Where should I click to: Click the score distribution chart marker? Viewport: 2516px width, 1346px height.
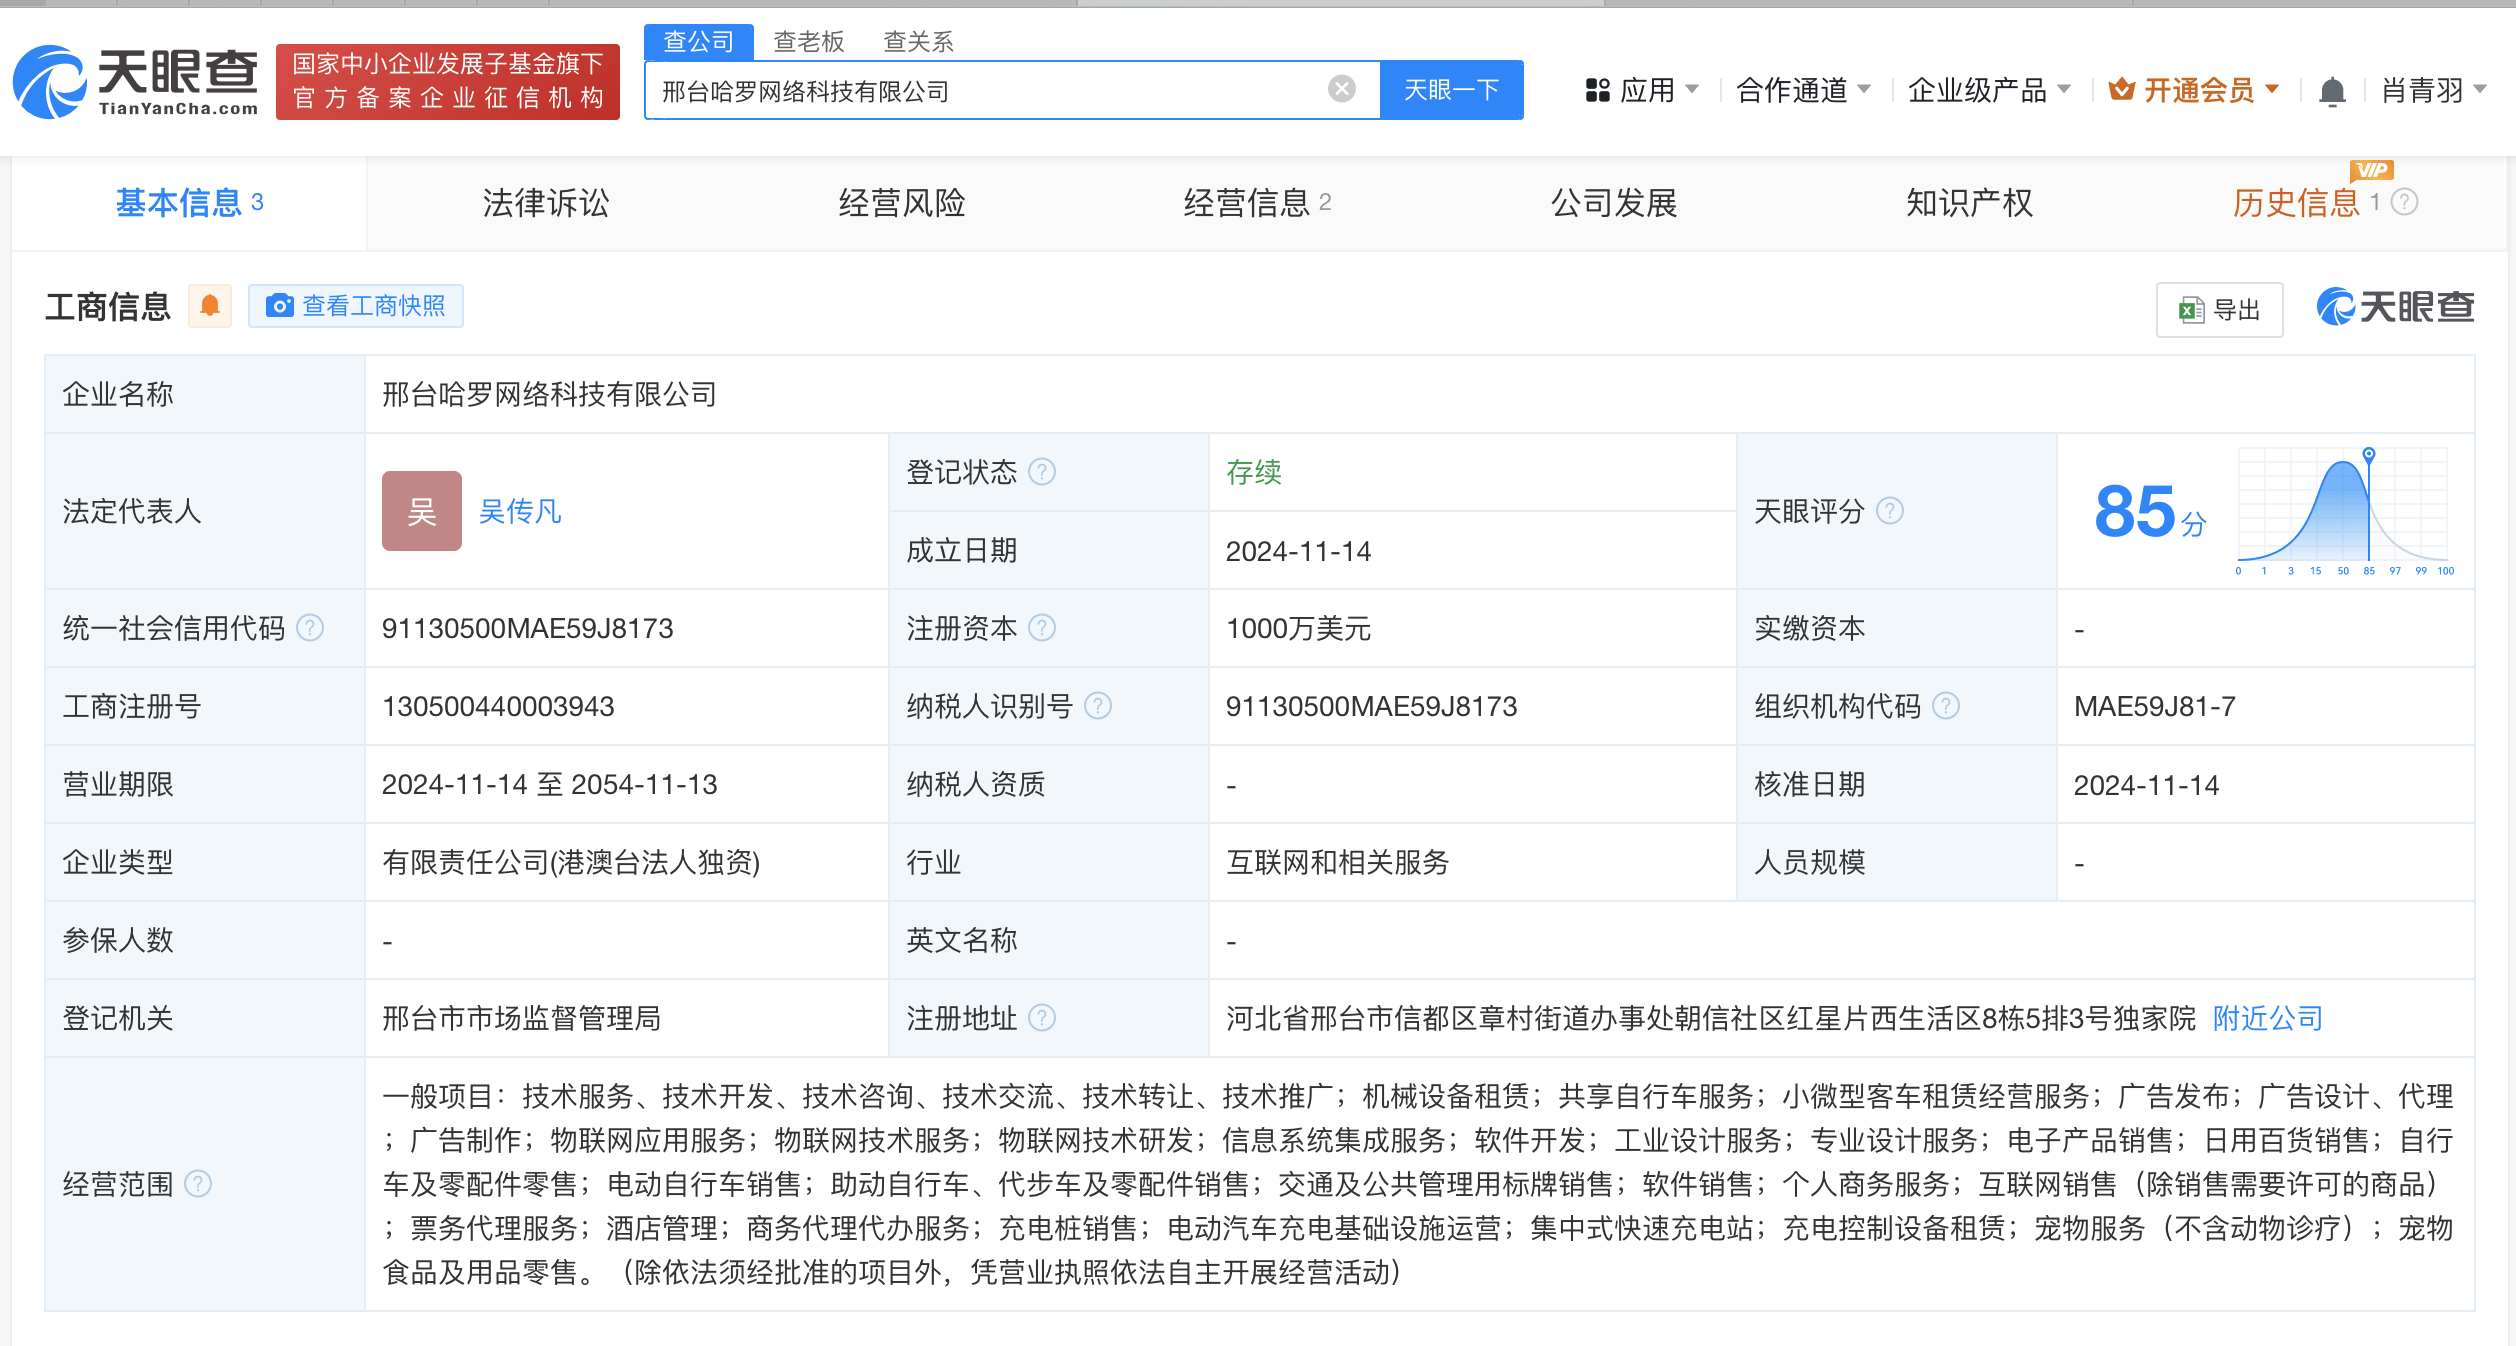[x=2369, y=455]
